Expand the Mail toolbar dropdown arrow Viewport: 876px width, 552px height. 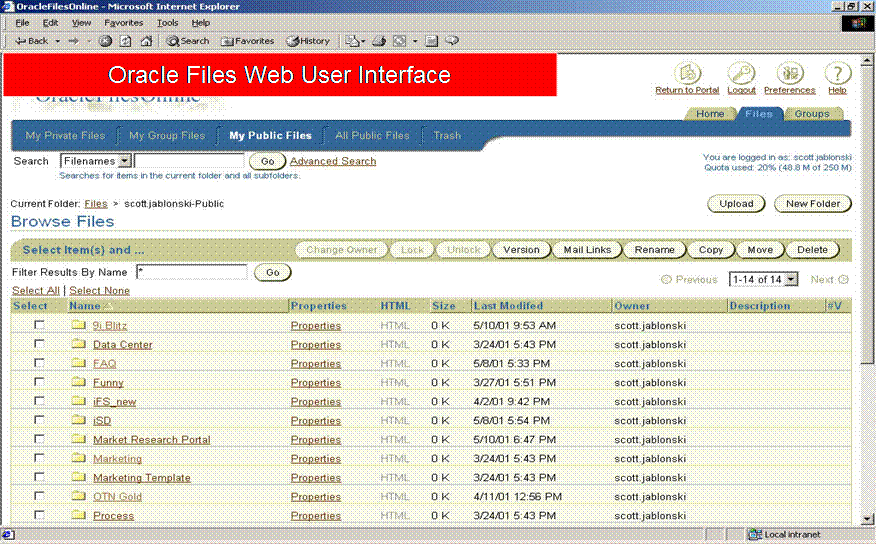coord(363,41)
